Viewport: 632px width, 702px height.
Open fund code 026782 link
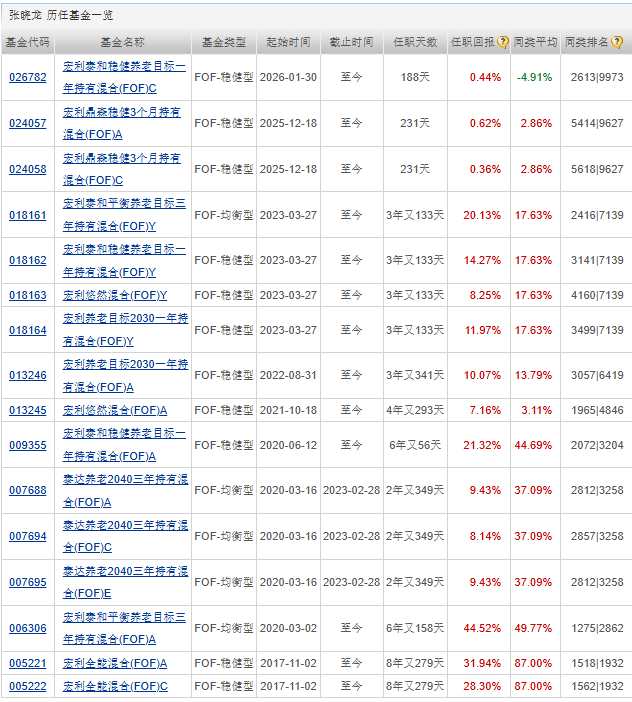pyautogui.click(x=28, y=77)
